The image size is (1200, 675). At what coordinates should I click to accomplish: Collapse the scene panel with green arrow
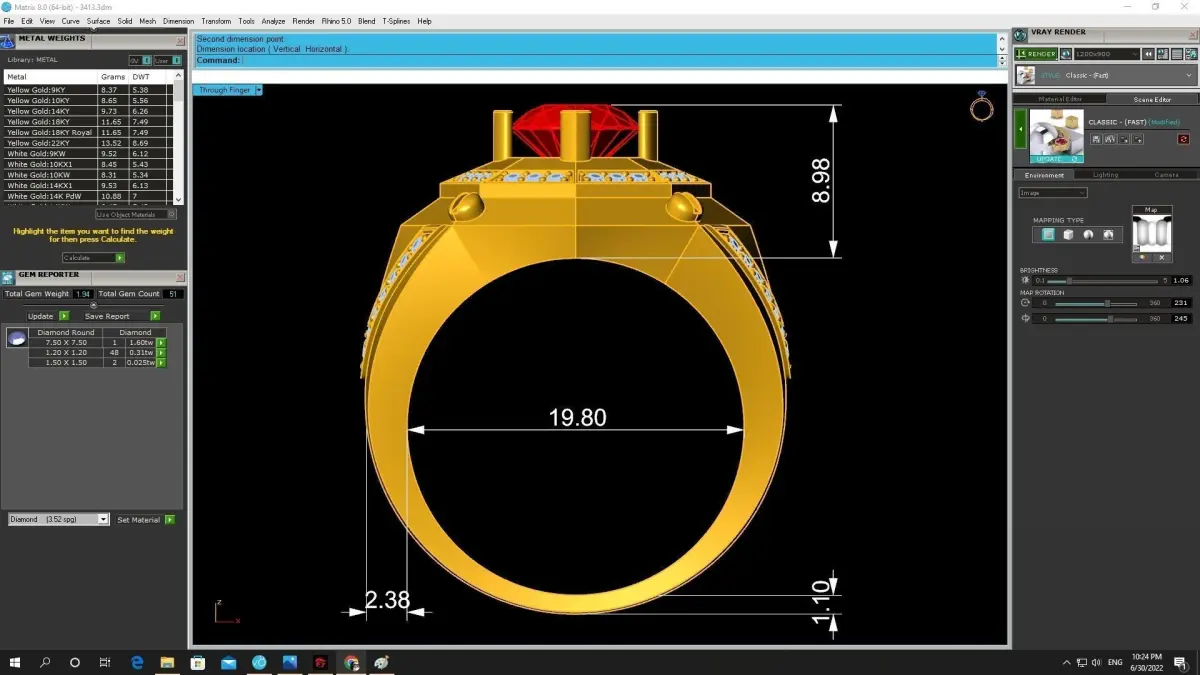pos(1021,129)
